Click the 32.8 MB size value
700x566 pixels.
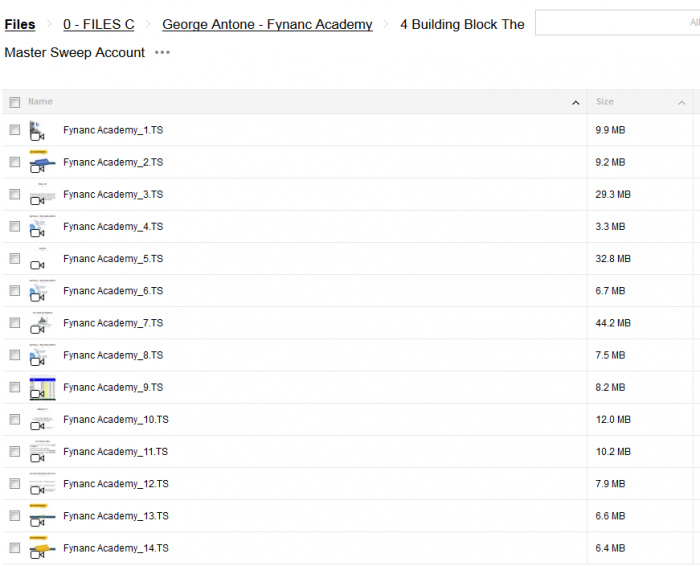(x=613, y=258)
